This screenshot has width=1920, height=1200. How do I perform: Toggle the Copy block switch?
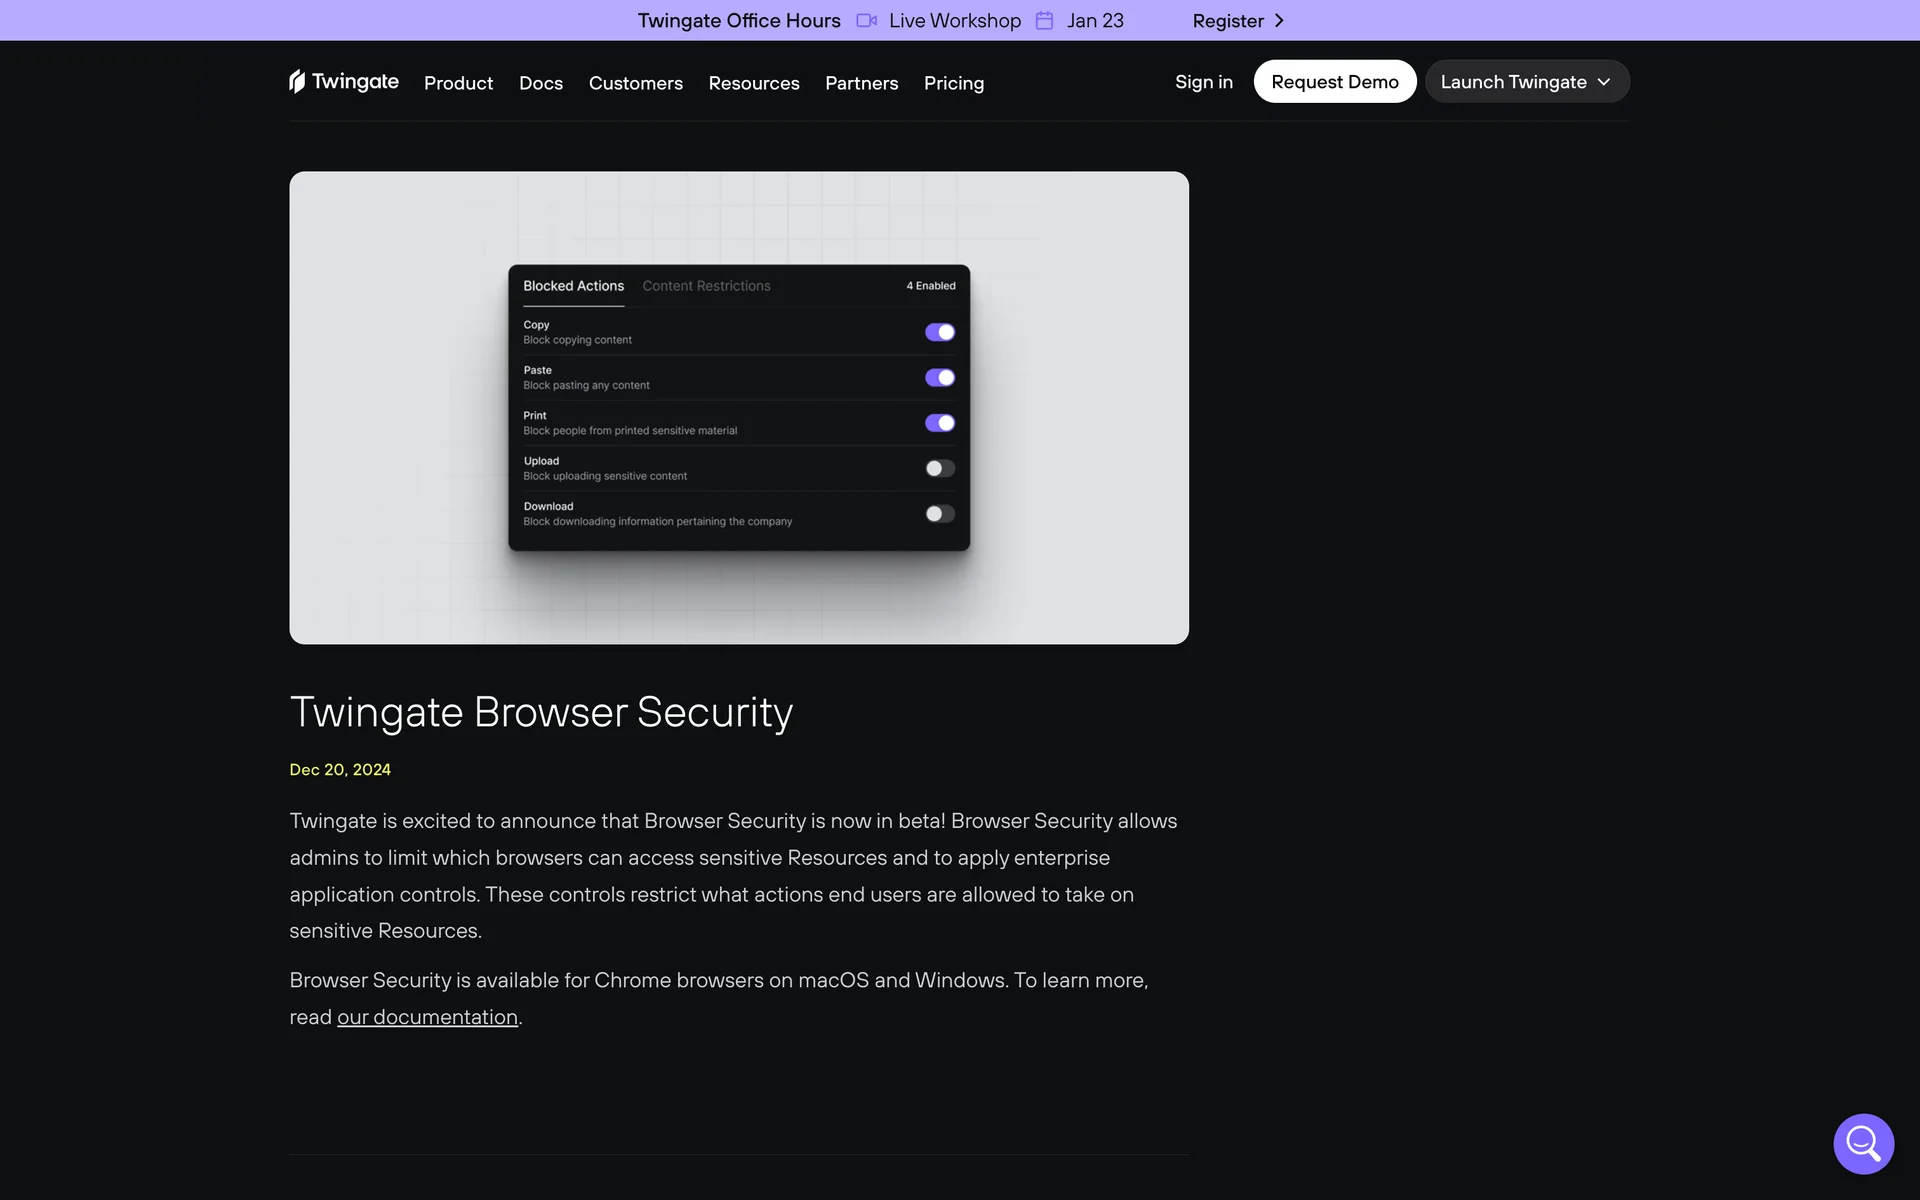pyautogui.click(x=939, y=332)
